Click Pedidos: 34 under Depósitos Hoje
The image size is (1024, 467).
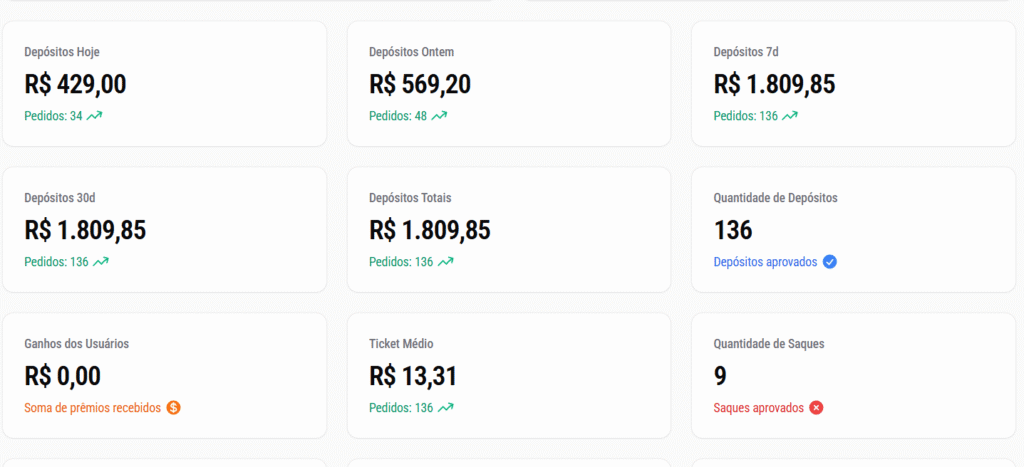coord(53,116)
